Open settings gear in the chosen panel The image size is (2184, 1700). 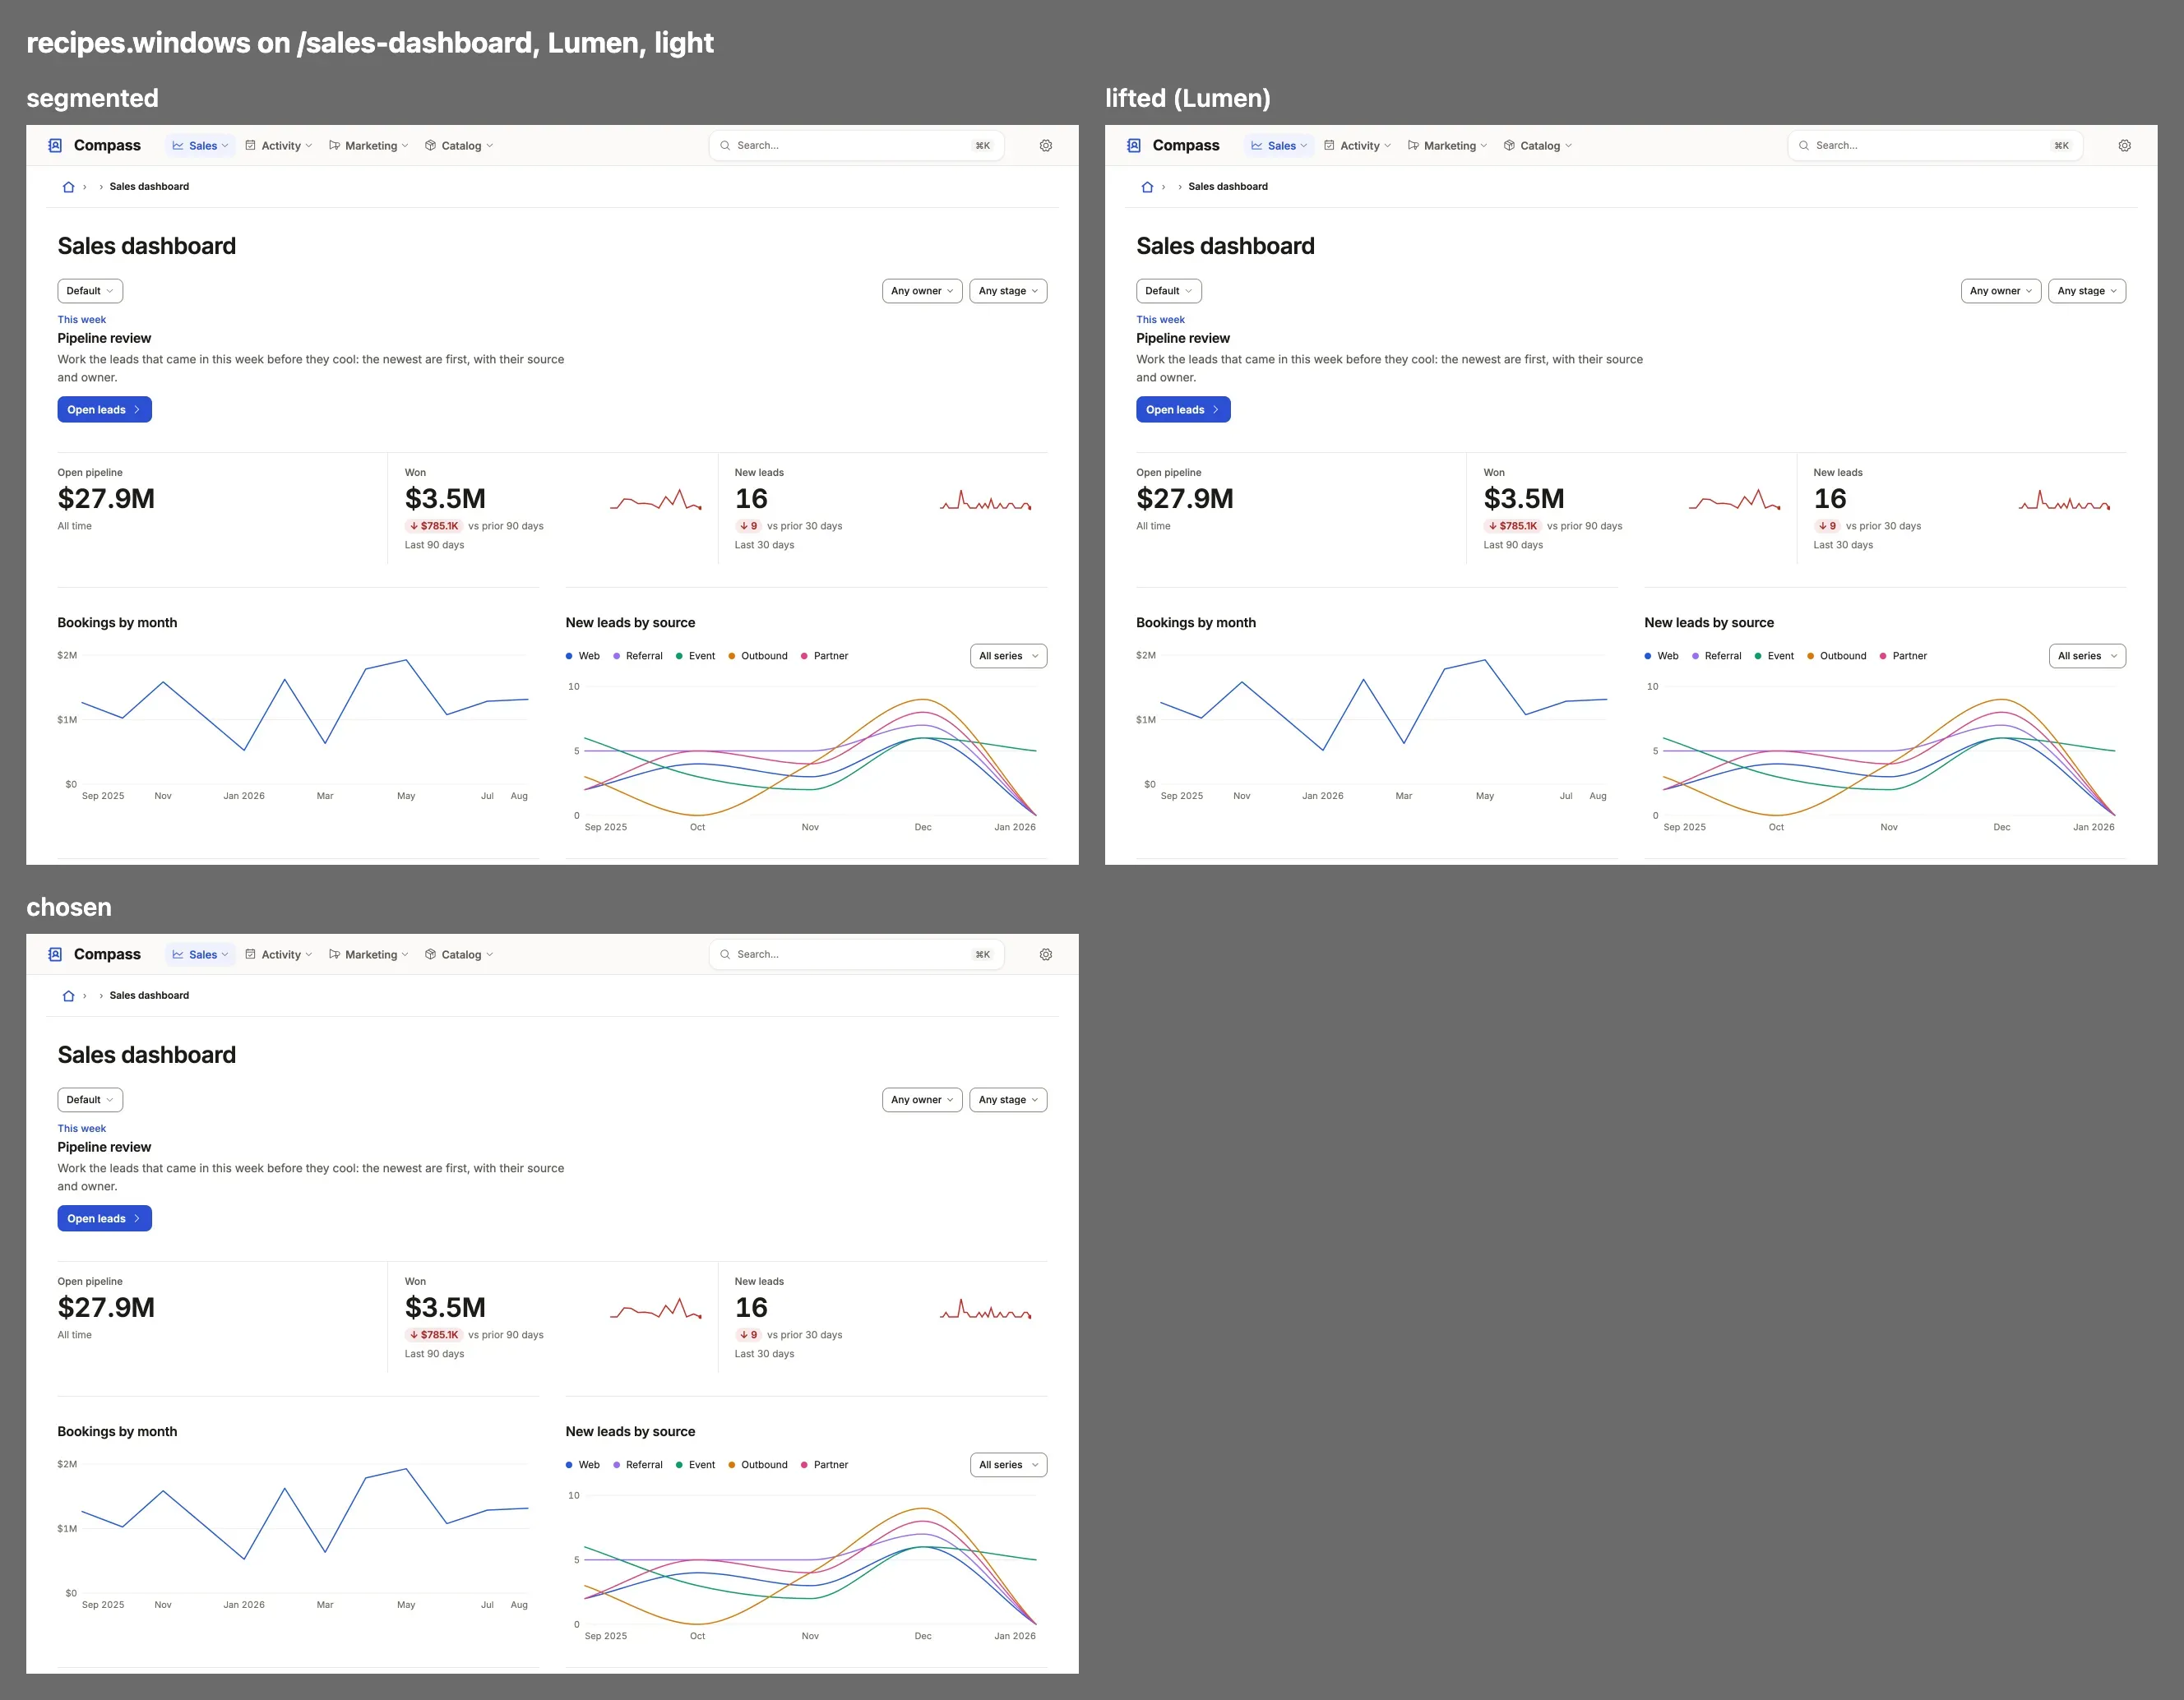coord(1046,954)
